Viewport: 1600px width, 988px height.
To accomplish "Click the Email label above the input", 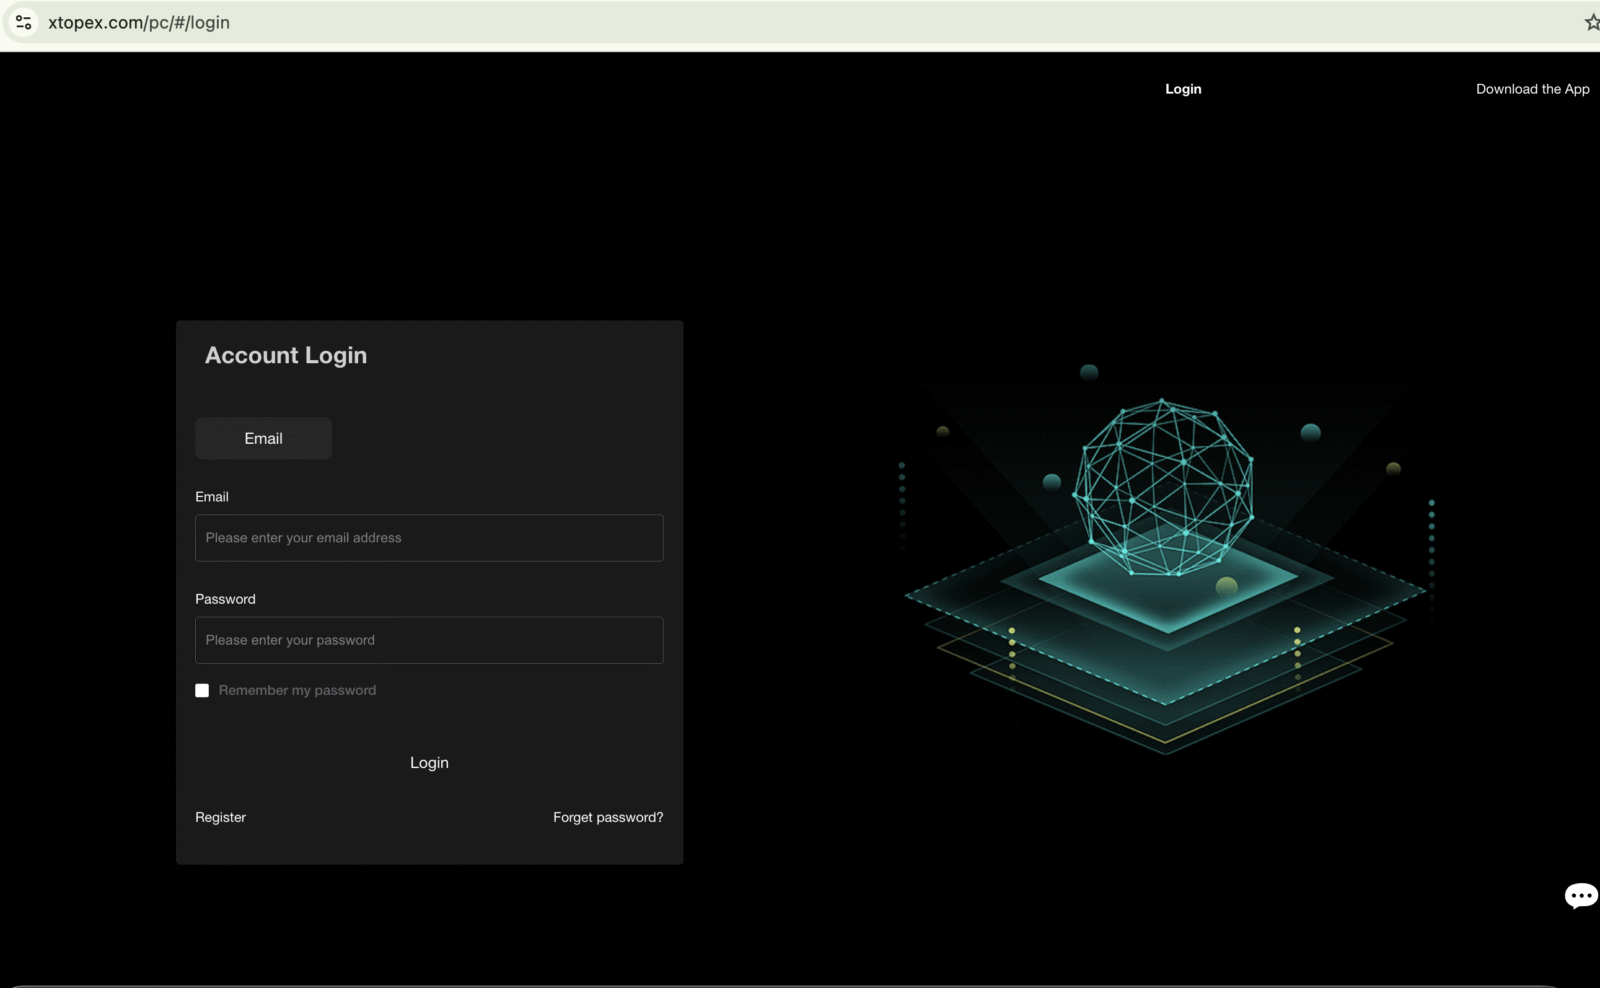I will pos(212,497).
